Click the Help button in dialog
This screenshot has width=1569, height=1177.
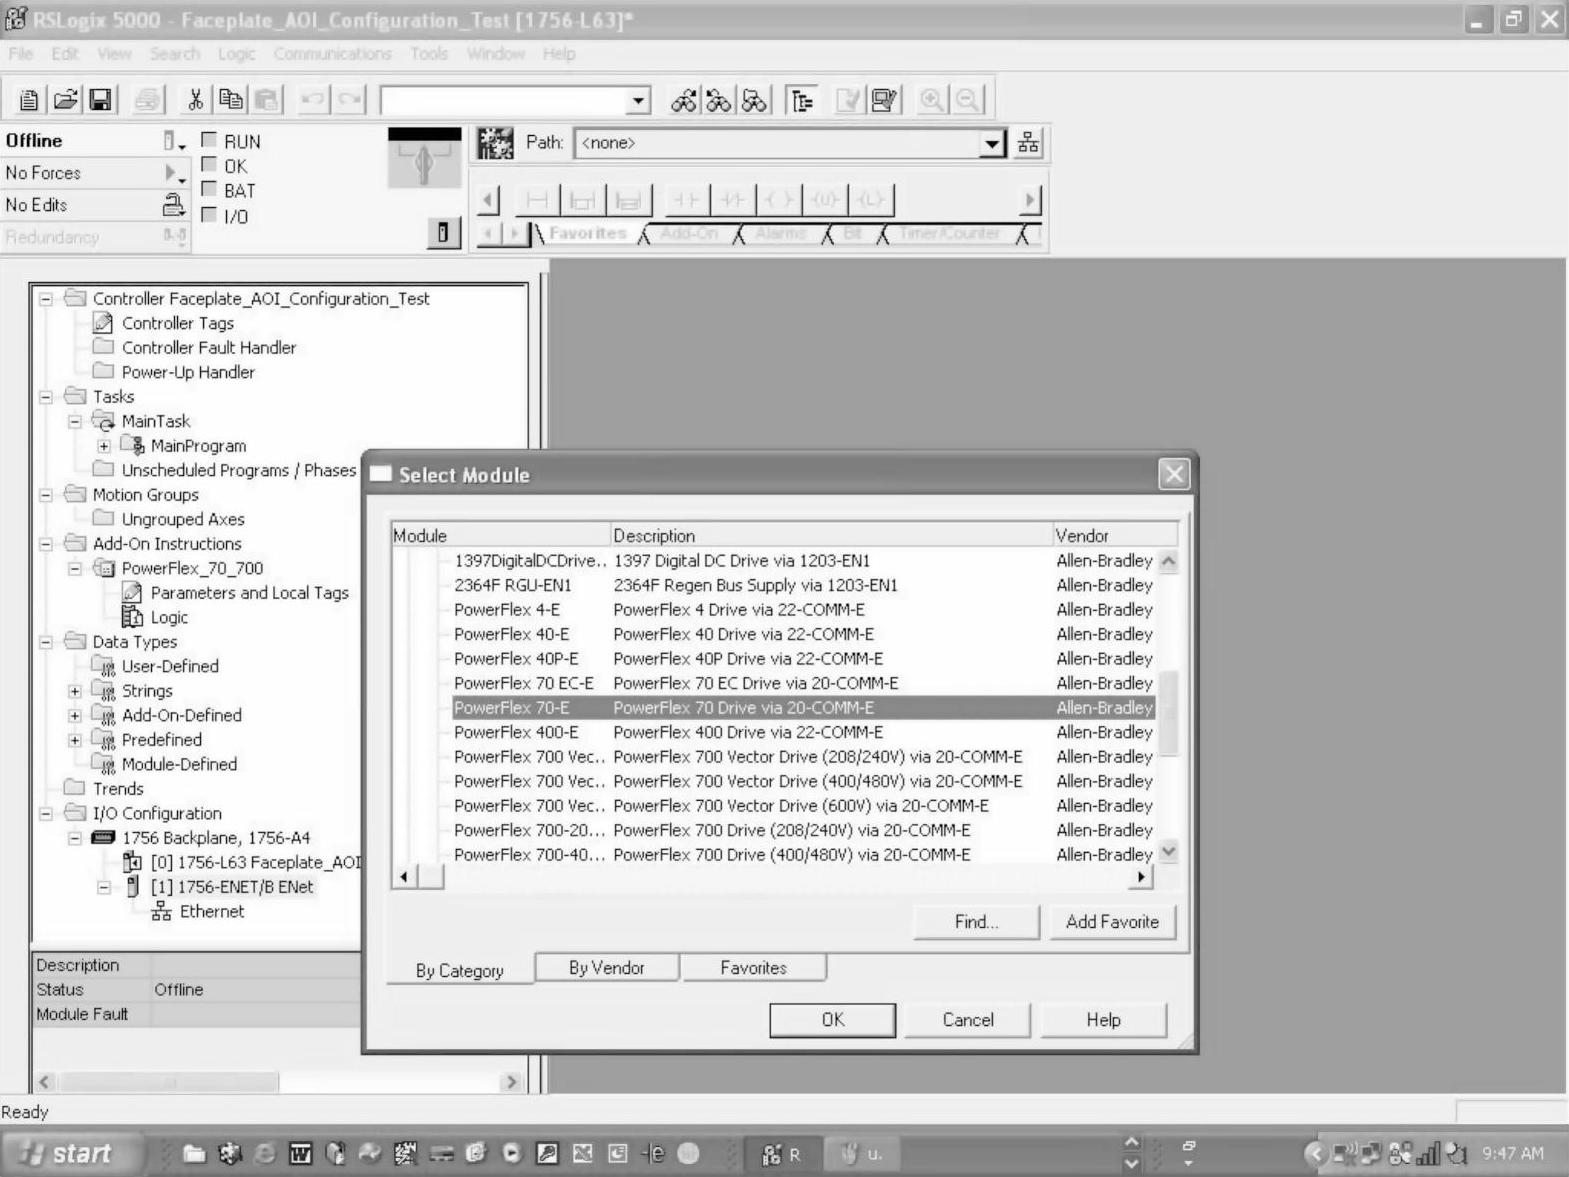pos(1104,1020)
